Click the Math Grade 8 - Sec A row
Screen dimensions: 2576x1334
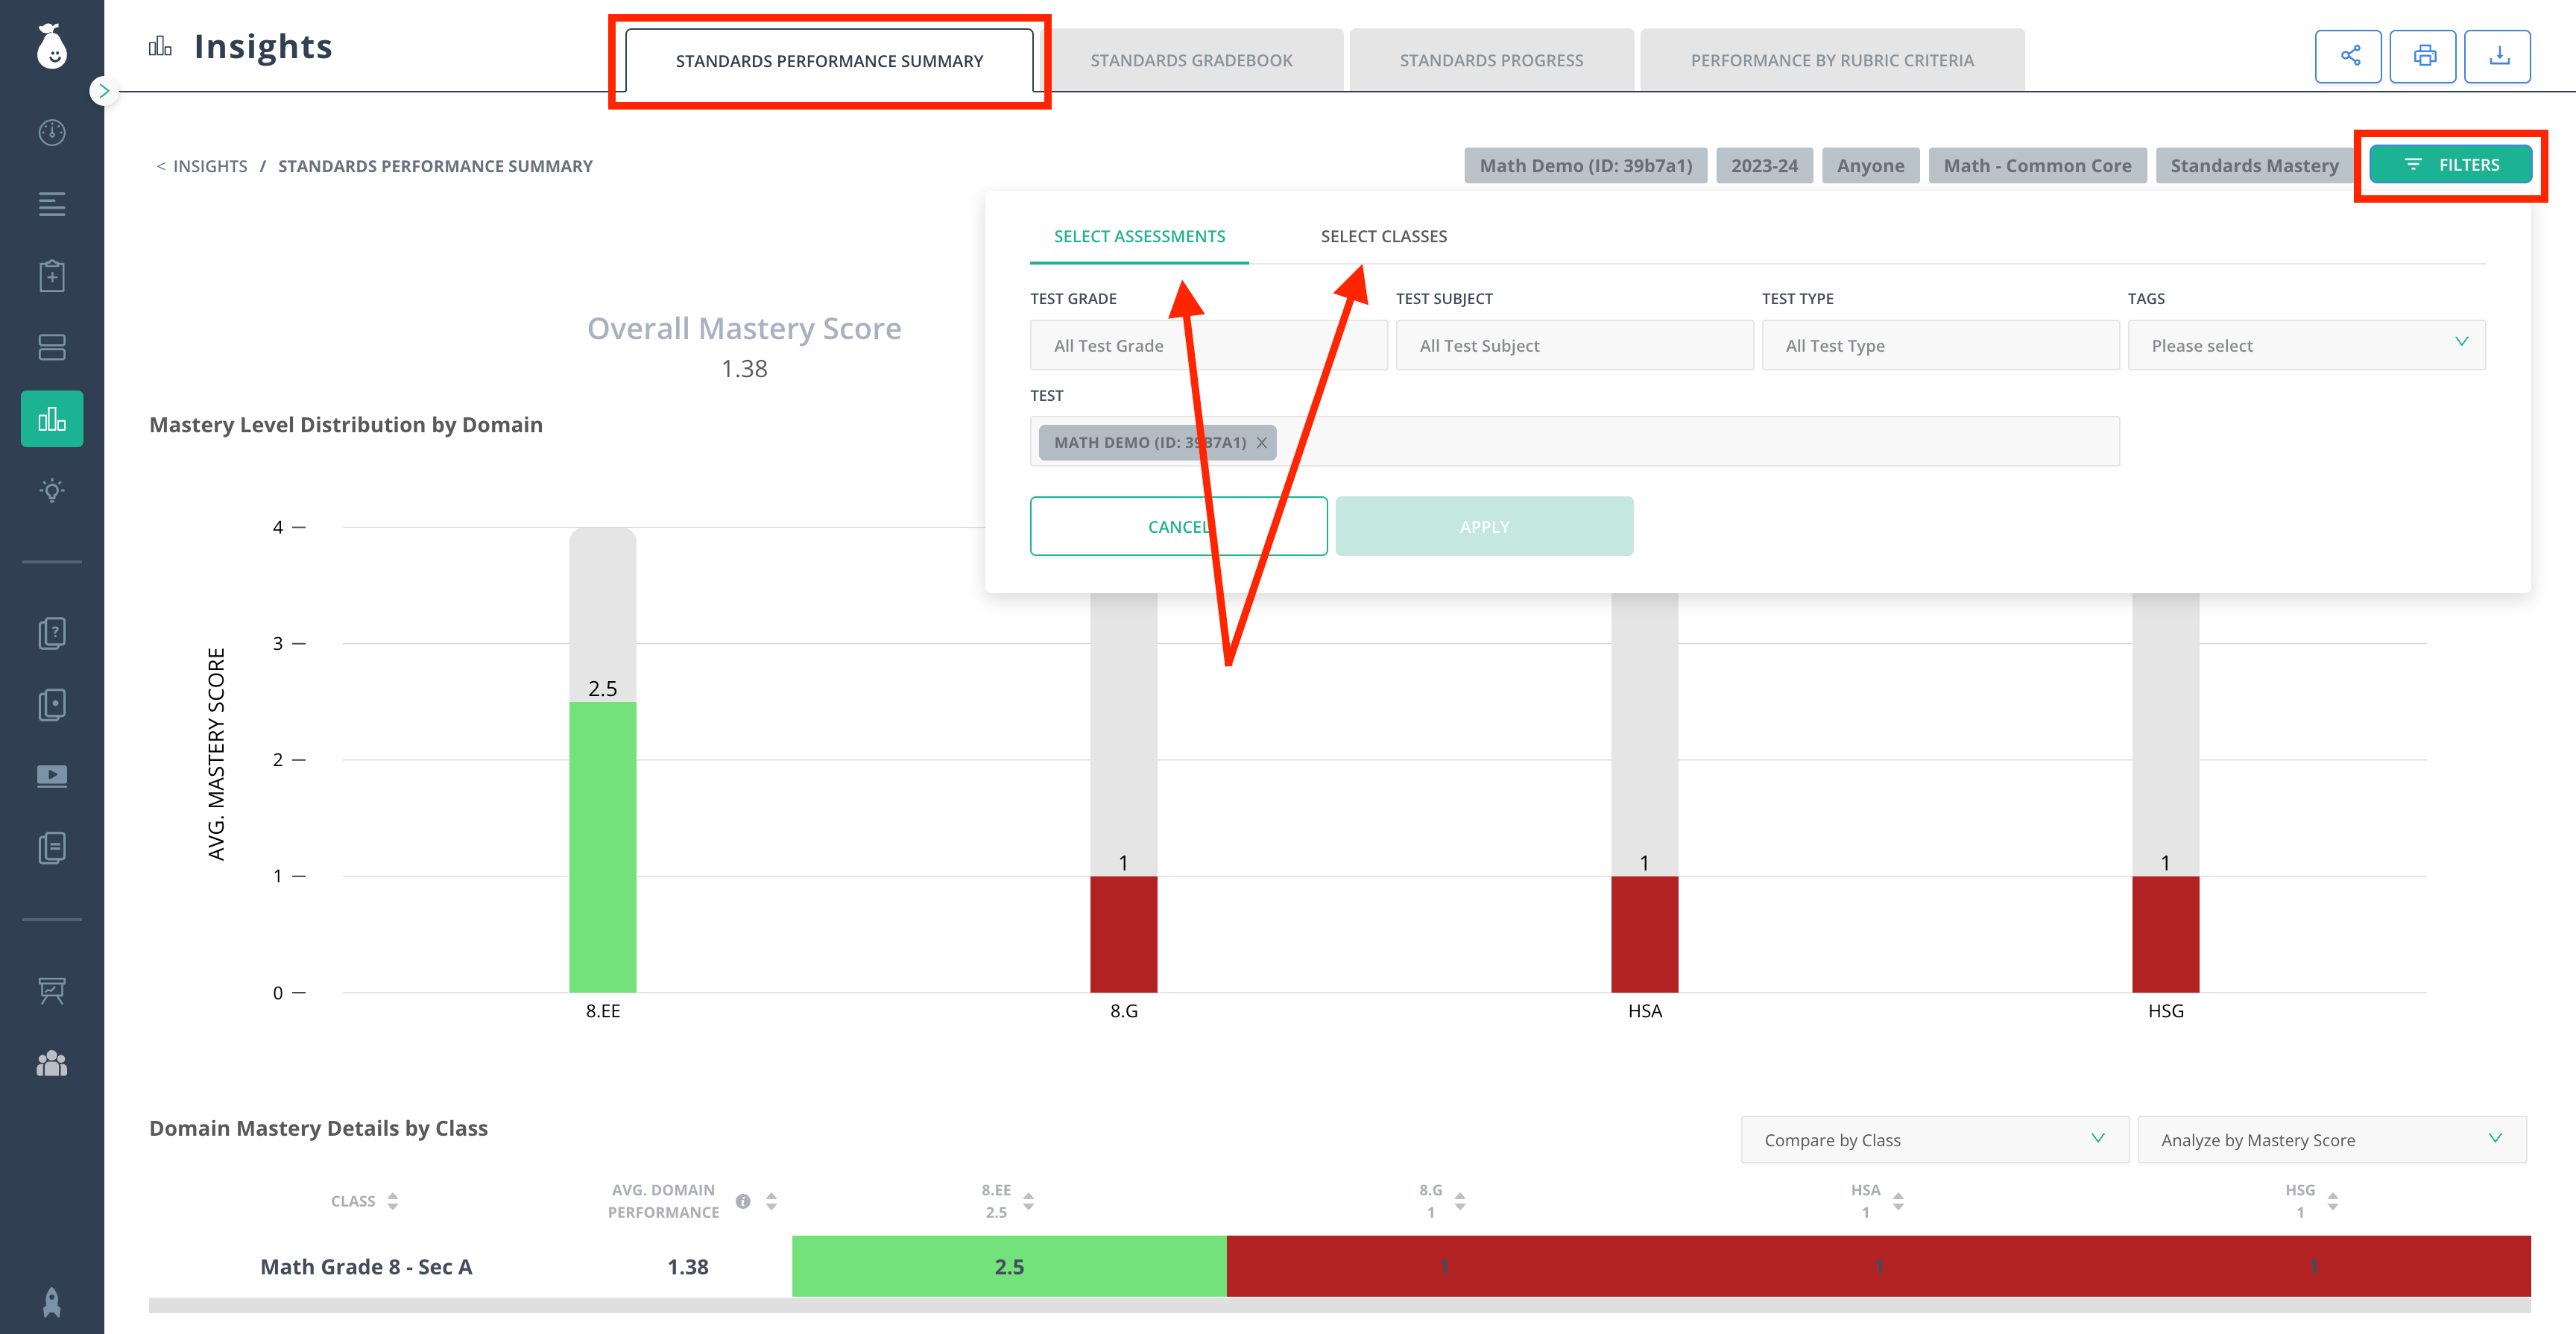[x=1340, y=1267]
